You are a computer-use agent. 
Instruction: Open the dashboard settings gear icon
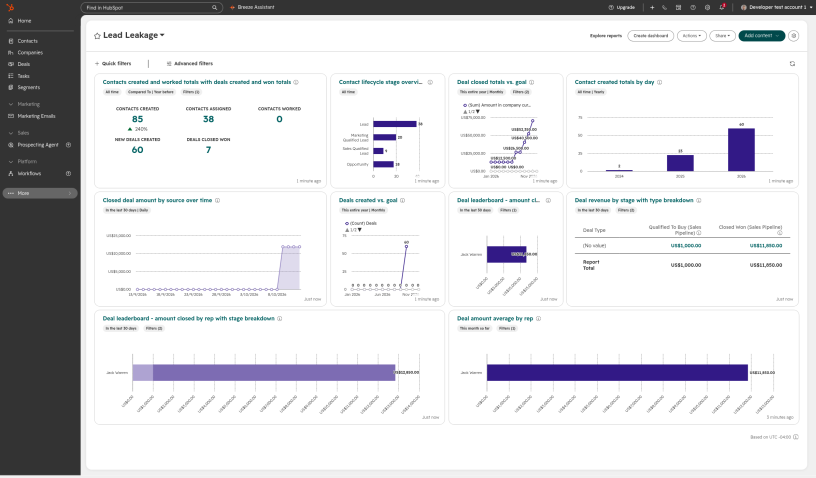pos(793,36)
